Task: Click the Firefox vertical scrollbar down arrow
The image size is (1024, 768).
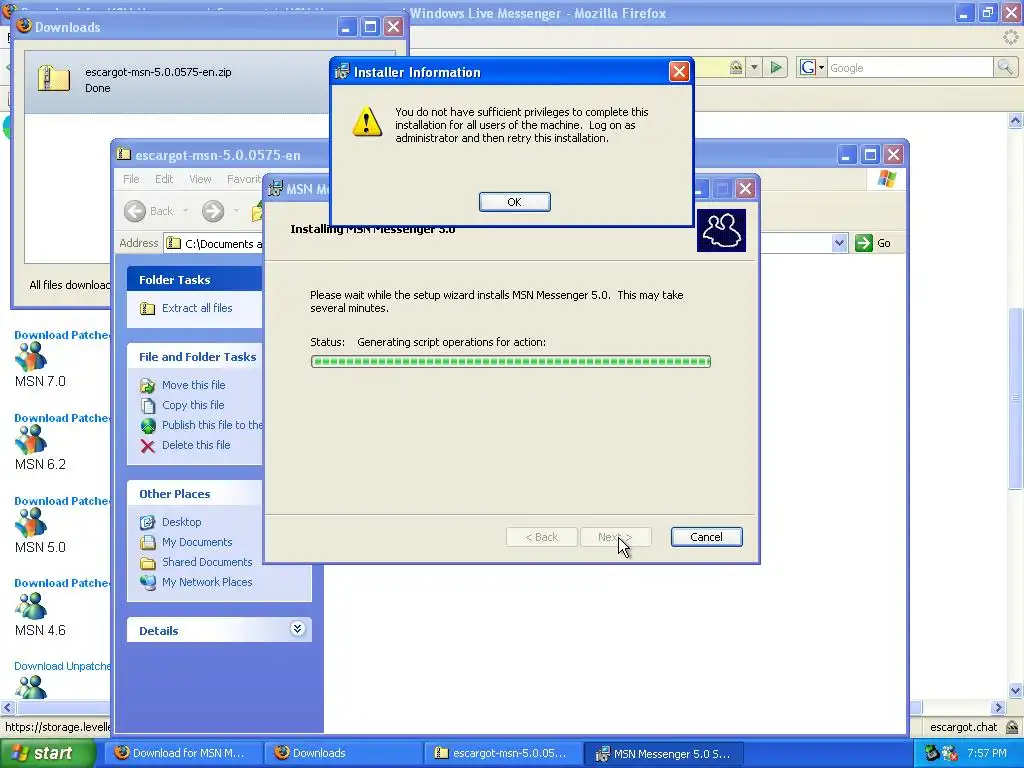Action: click(x=1015, y=690)
